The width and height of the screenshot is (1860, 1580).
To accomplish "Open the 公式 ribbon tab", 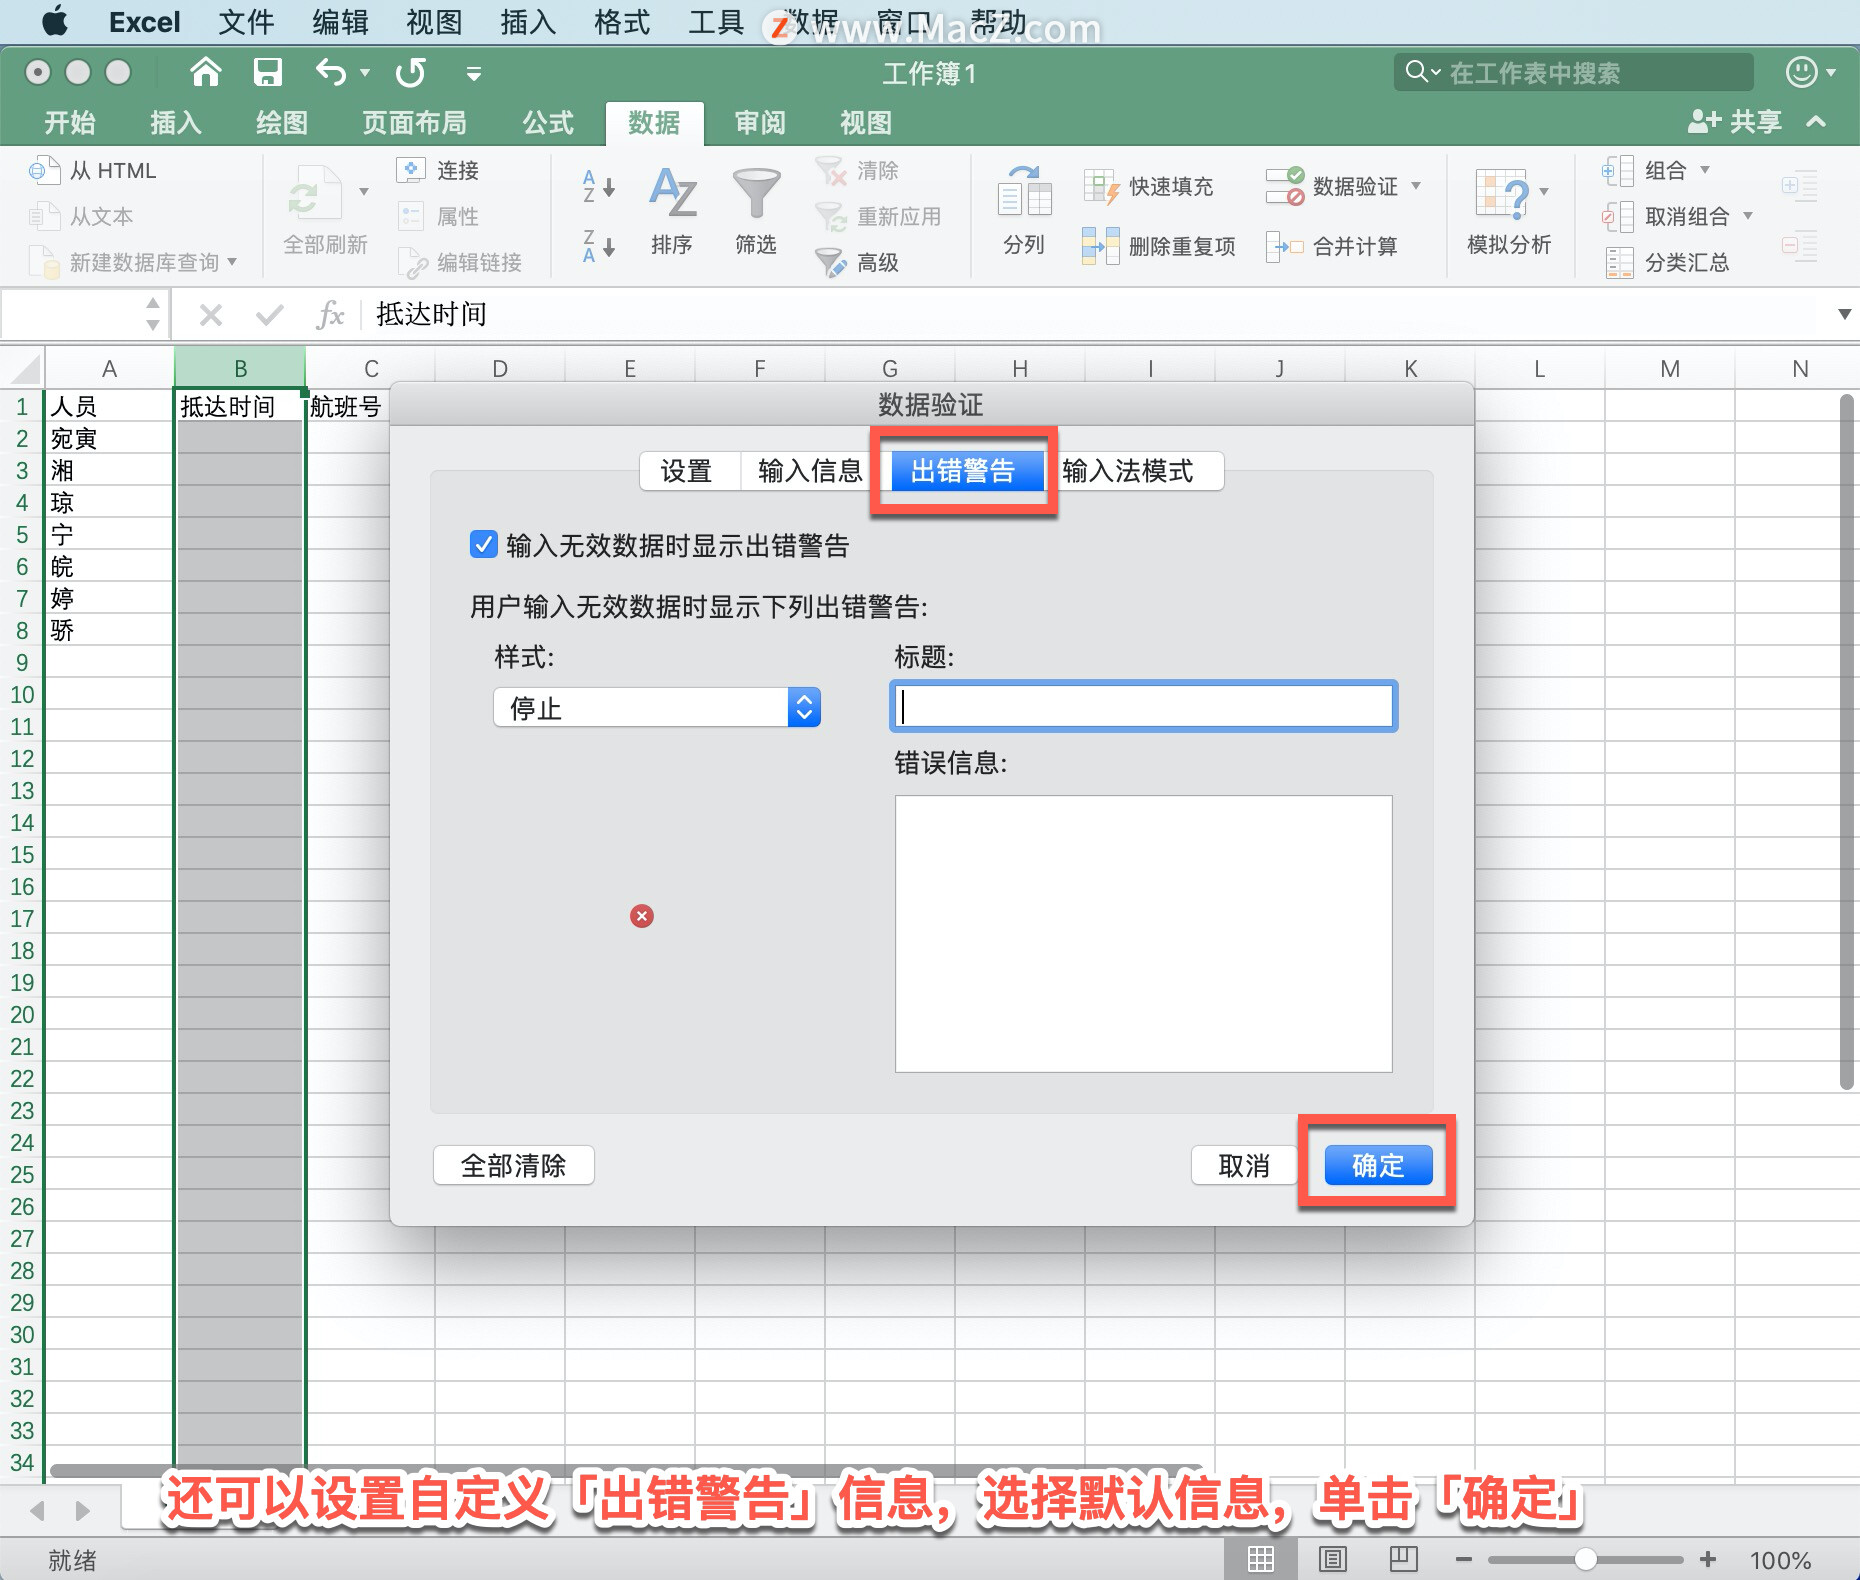I will tap(548, 123).
